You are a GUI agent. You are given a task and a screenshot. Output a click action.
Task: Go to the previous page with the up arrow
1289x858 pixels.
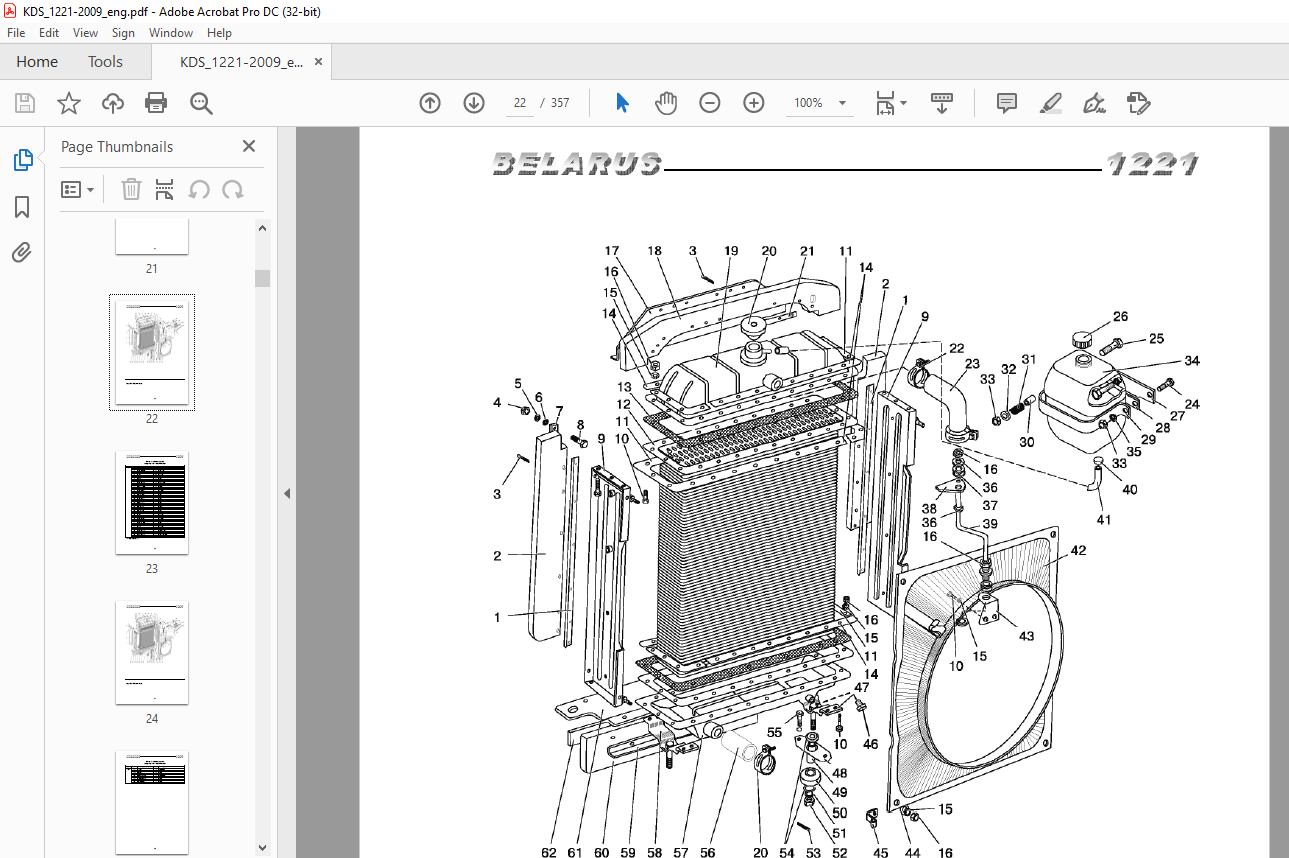pyautogui.click(x=430, y=103)
